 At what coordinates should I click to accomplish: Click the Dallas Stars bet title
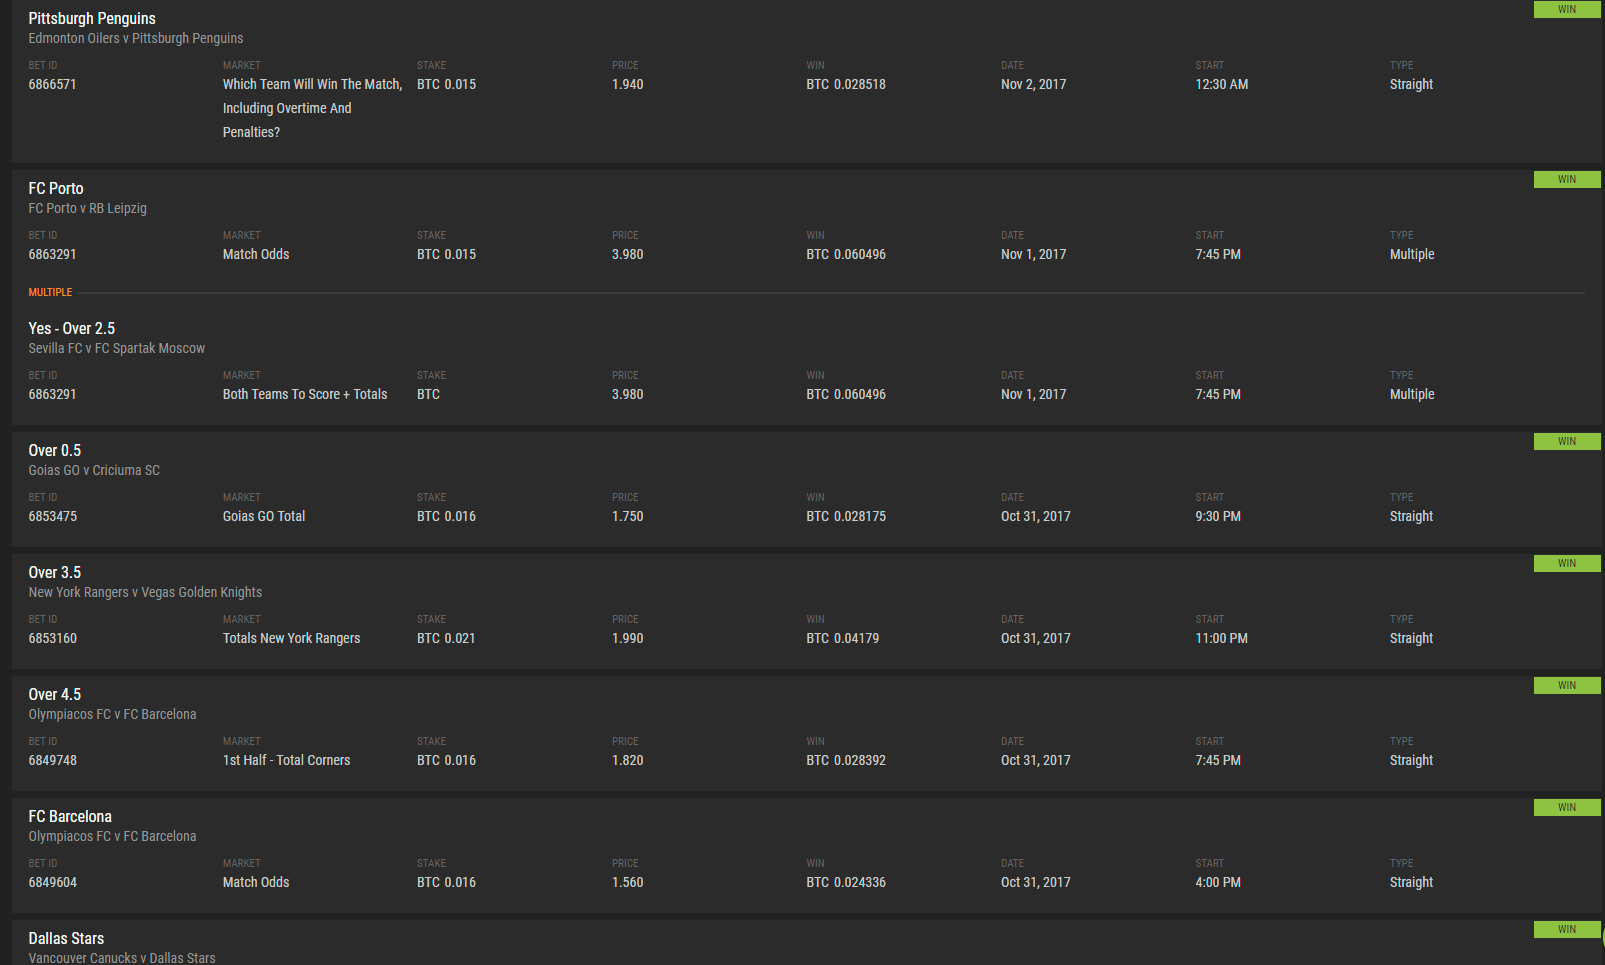click(66, 938)
